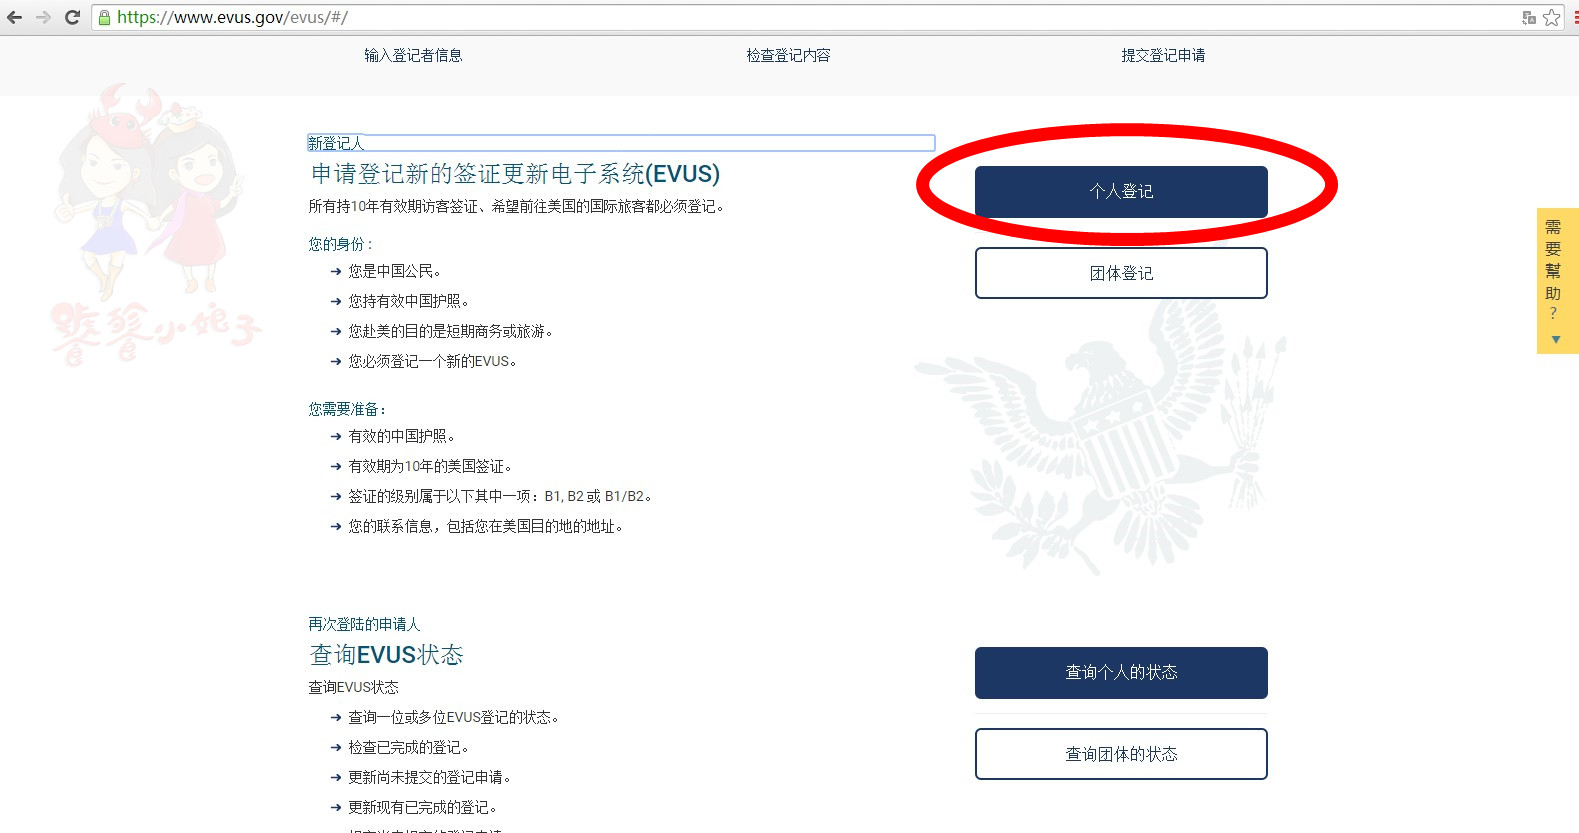Click the 新登记人 label
Viewport: 1579px width, 833px height.
point(336,143)
